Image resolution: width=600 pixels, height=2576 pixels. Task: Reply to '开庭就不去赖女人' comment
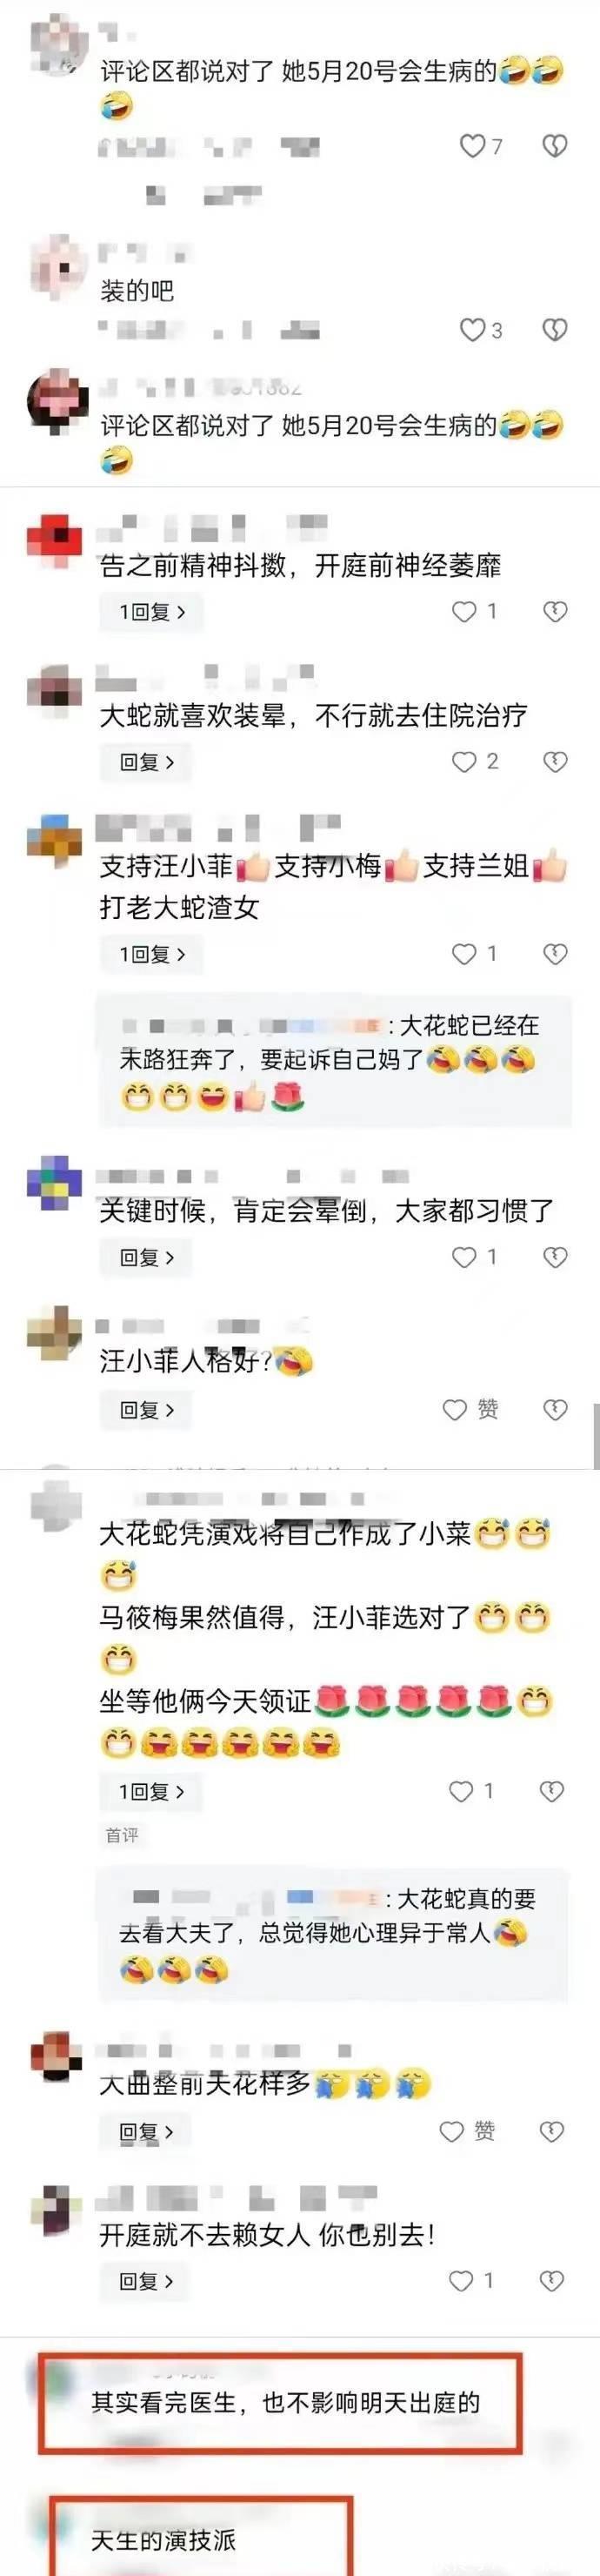pyautogui.click(x=147, y=2281)
